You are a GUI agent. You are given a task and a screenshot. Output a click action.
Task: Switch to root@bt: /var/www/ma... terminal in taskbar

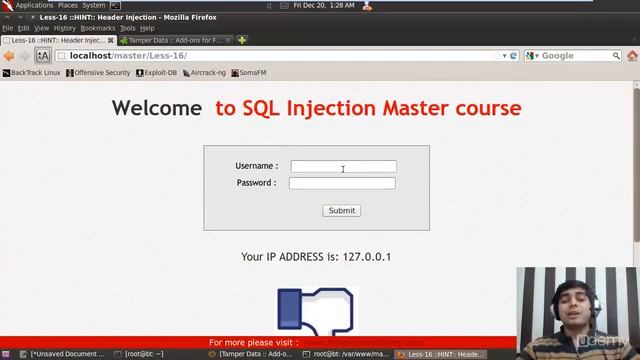point(346,354)
